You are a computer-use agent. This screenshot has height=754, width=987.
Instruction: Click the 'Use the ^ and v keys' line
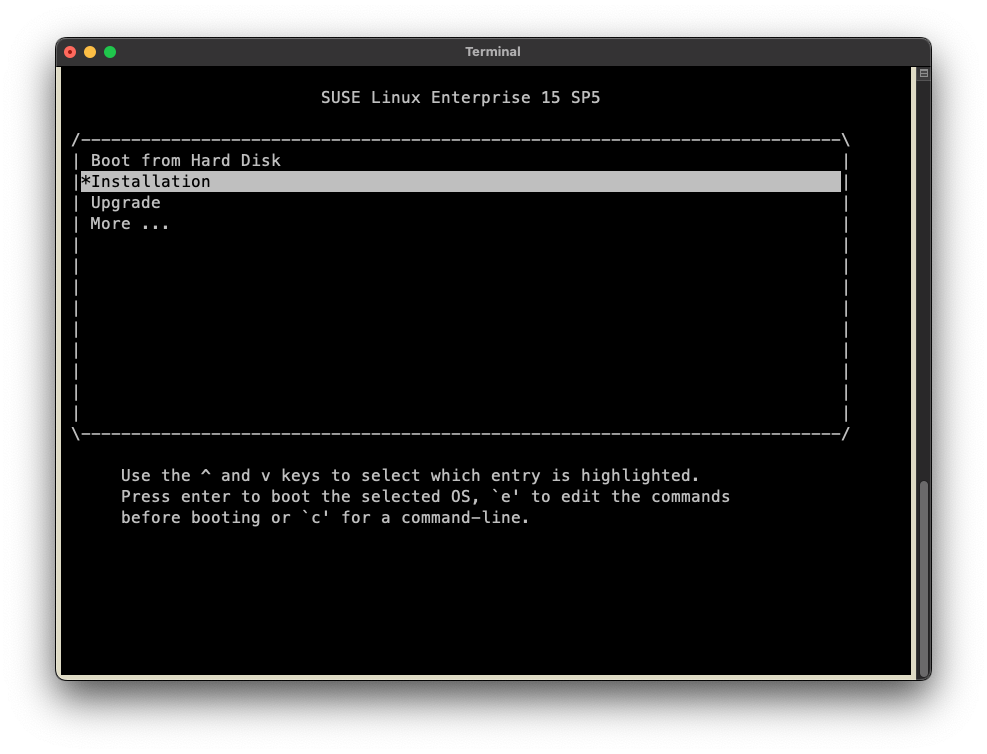click(x=410, y=476)
